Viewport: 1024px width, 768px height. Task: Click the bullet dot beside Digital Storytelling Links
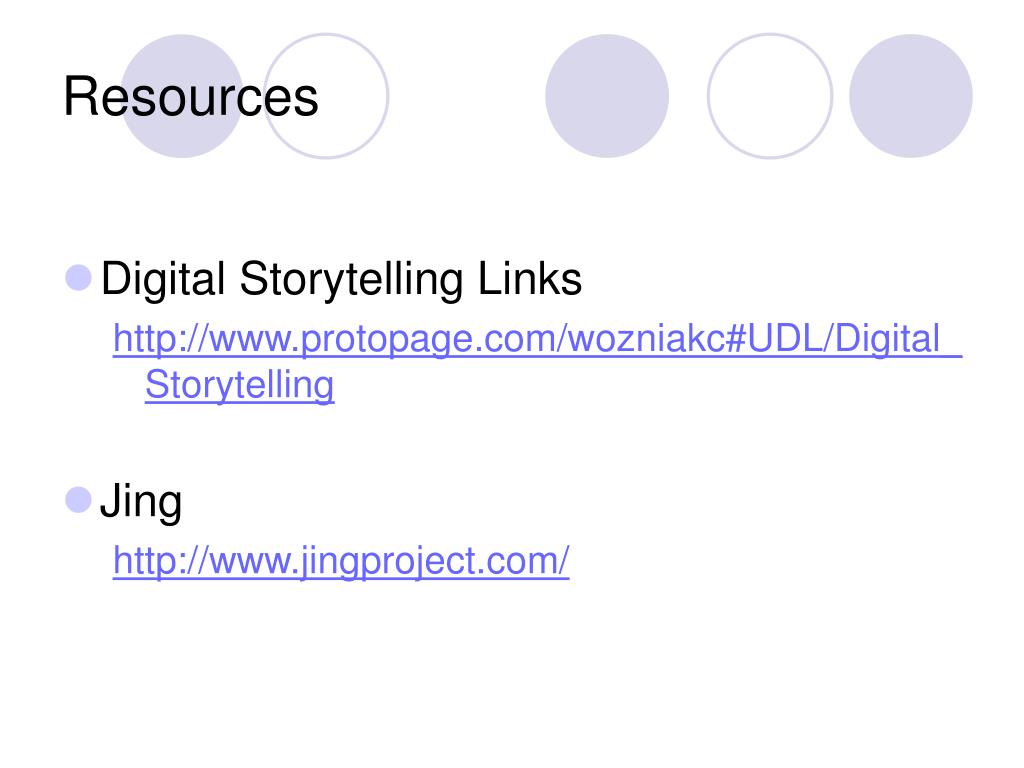(78, 278)
